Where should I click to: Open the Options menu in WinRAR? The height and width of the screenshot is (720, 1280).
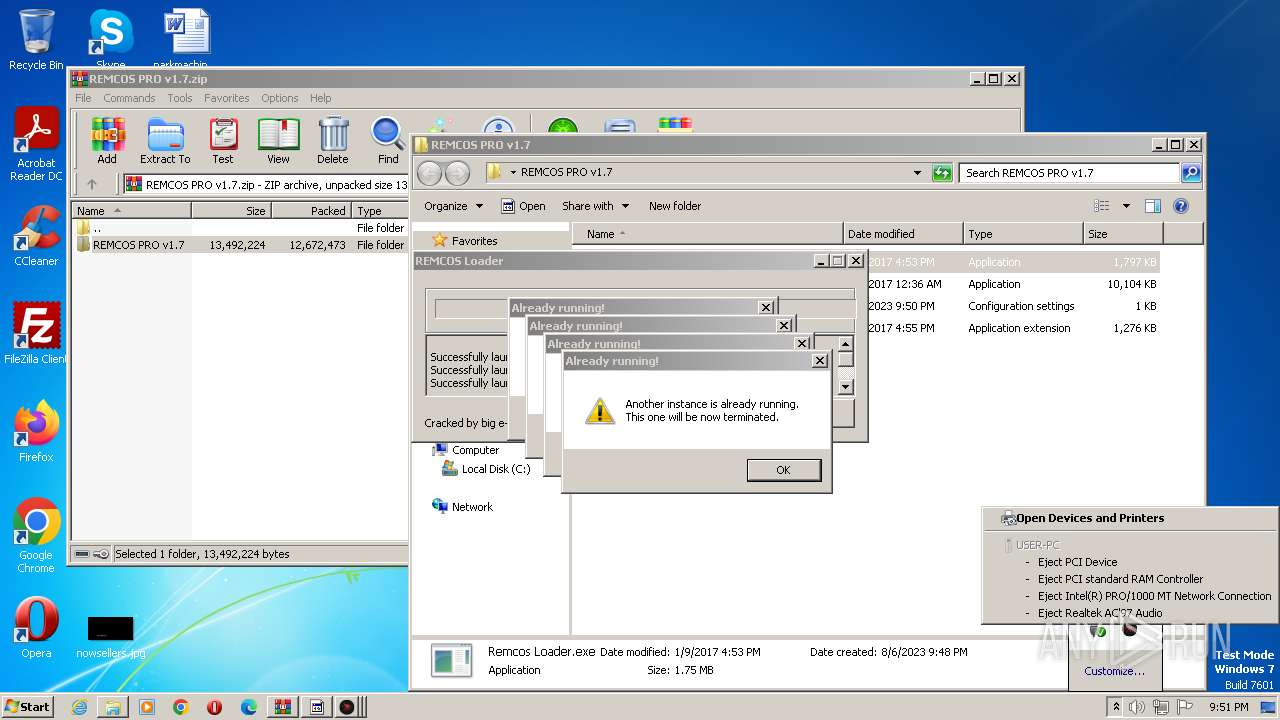tap(280, 98)
